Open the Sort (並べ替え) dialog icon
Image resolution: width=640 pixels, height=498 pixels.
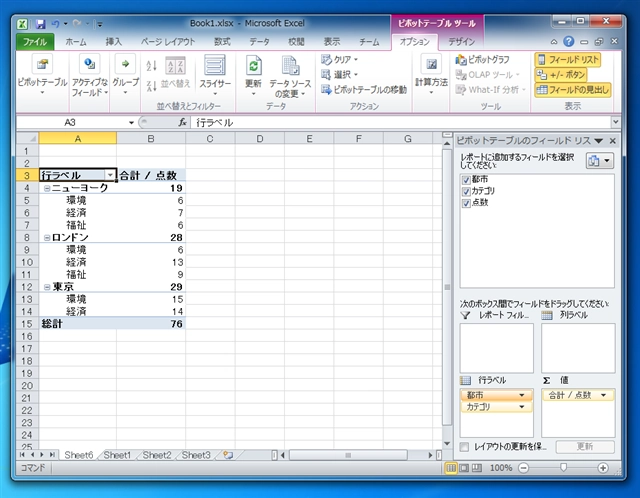tap(176, 66)
